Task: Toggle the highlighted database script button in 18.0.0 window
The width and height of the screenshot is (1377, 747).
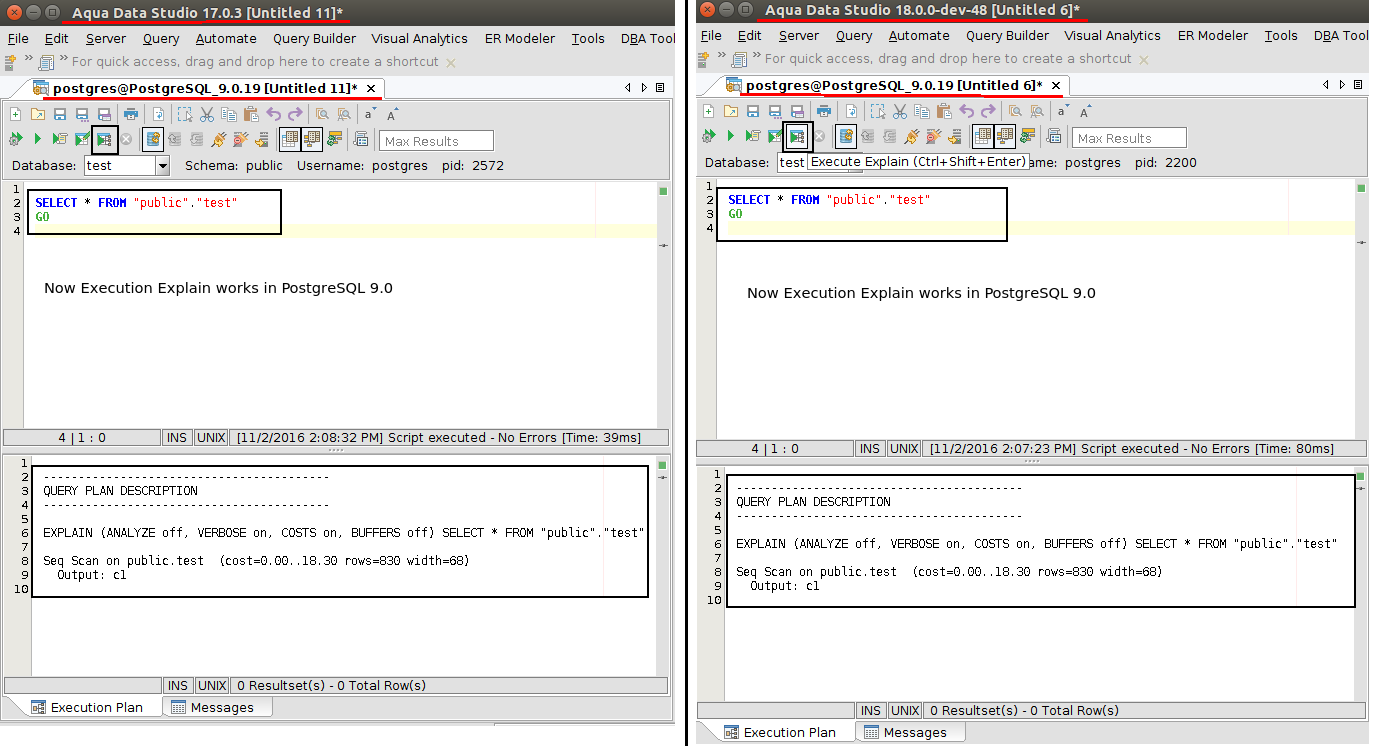Action: click(846, 136)
